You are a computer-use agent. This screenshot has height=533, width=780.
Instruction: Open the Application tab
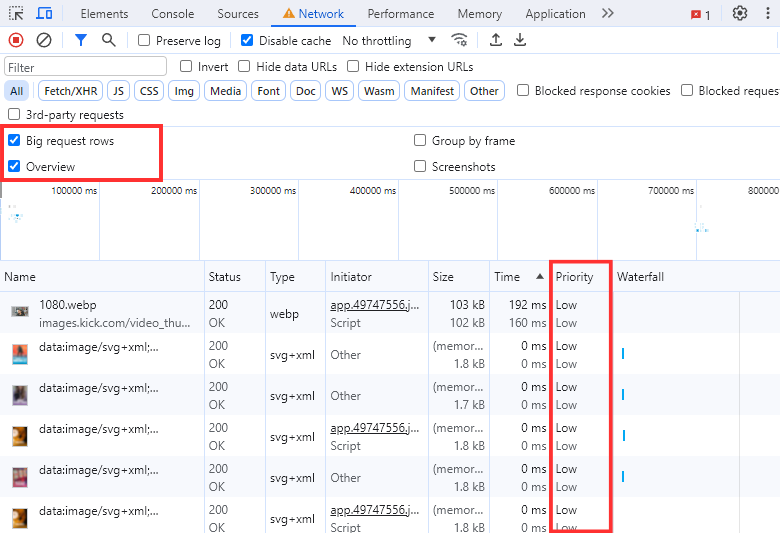pos(555,14)
